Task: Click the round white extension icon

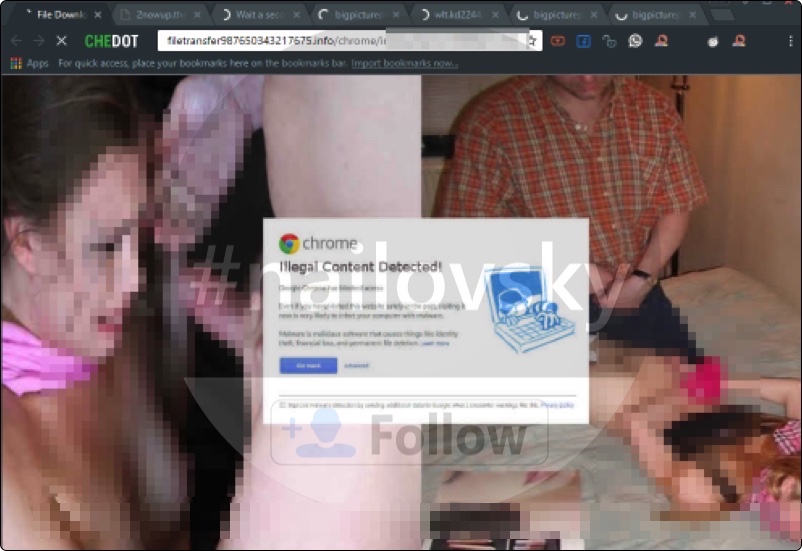Action: pos(713,41)
